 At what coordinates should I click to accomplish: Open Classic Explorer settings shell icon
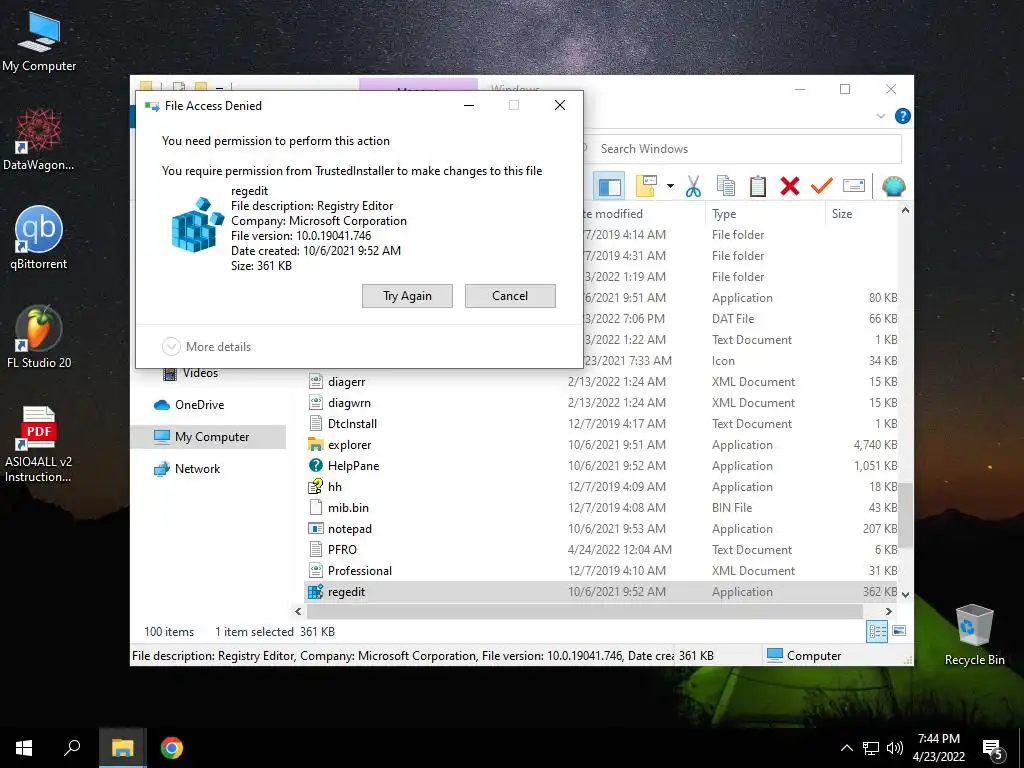[893, 186]
